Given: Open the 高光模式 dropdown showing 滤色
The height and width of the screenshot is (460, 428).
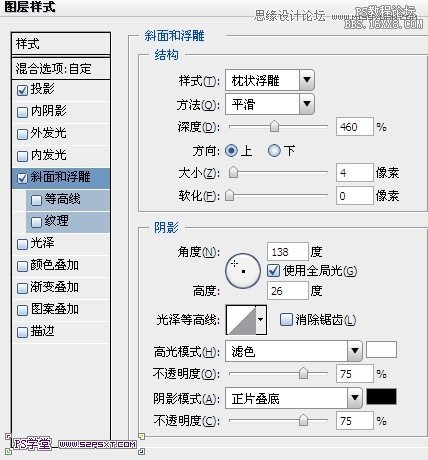Looking at the screenshot, I should coord(294,351).
